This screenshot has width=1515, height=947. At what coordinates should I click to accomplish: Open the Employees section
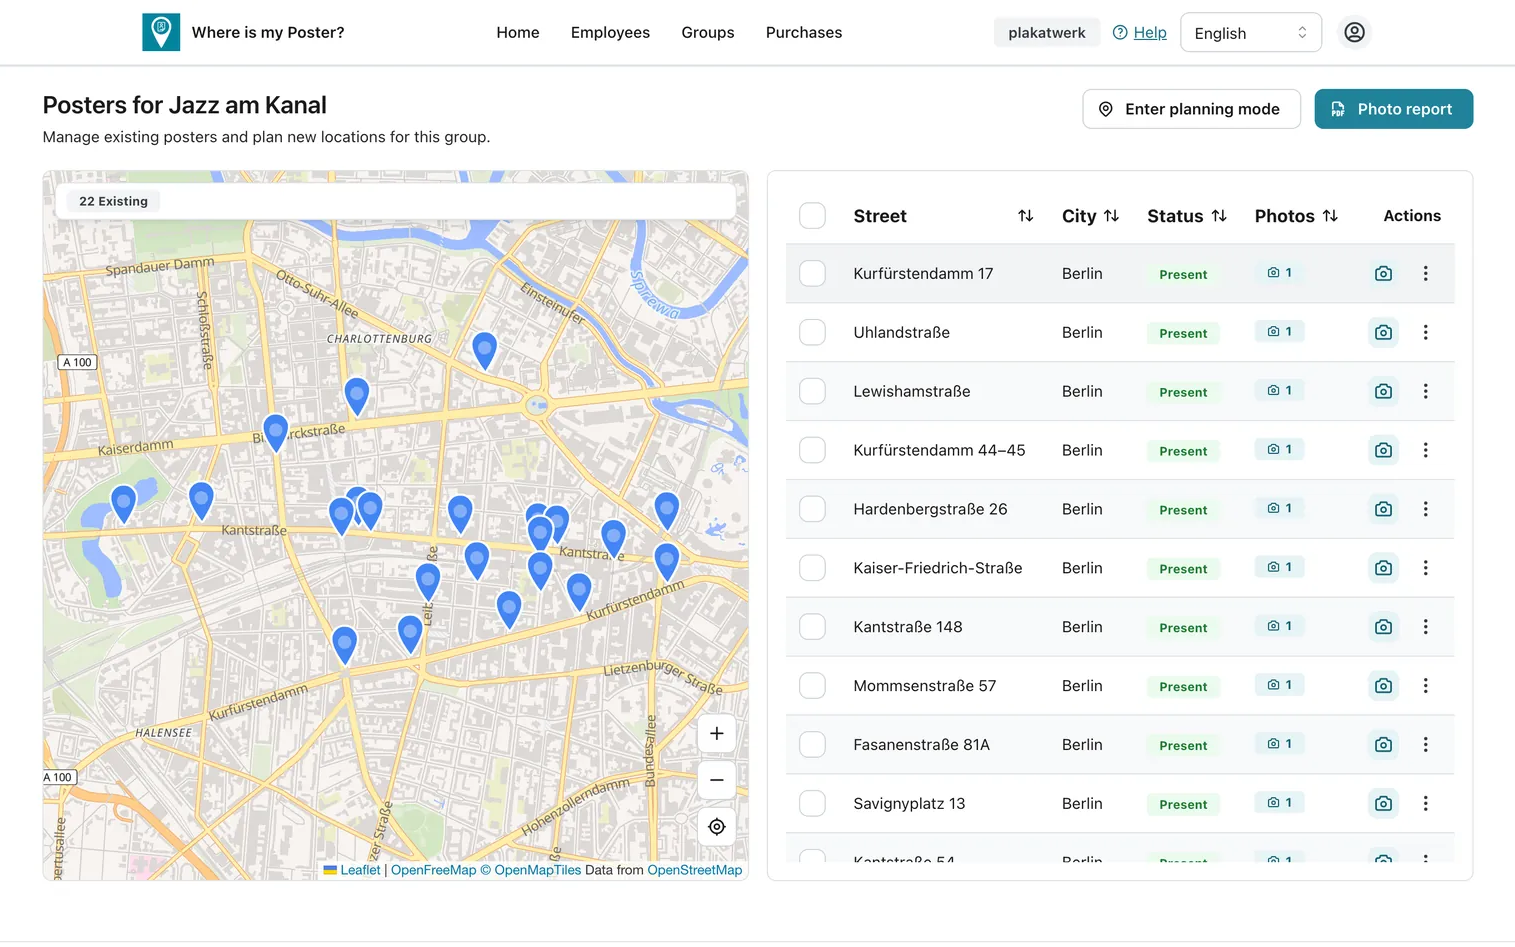pyautogui.click(x=610, y=32)
